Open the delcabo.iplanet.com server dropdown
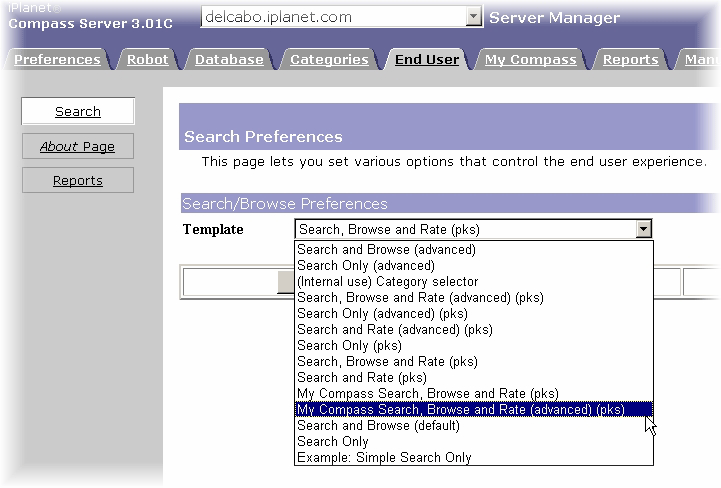Viewport: 721px width, 488px height. (341, 17)
